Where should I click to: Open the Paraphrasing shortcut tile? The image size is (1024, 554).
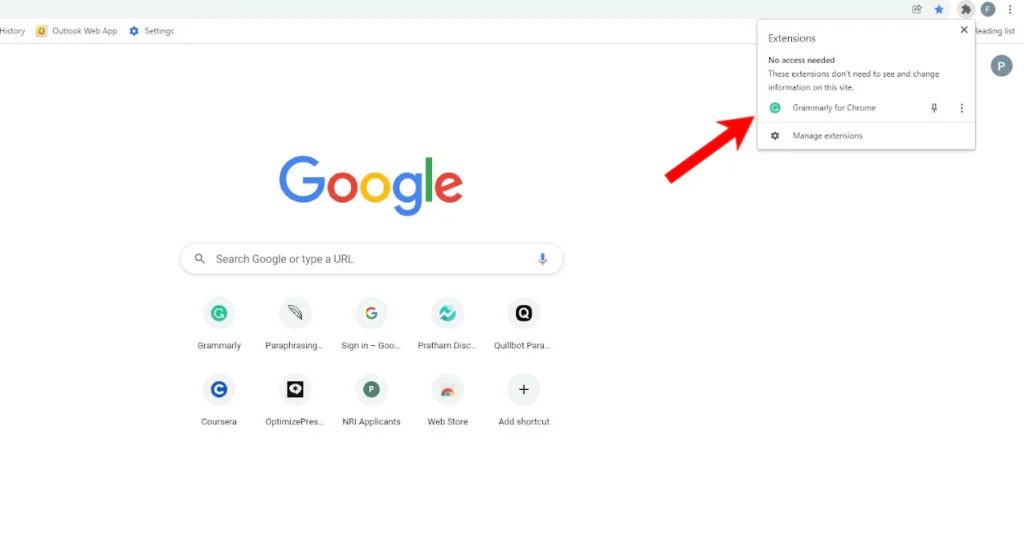[295, 325]
